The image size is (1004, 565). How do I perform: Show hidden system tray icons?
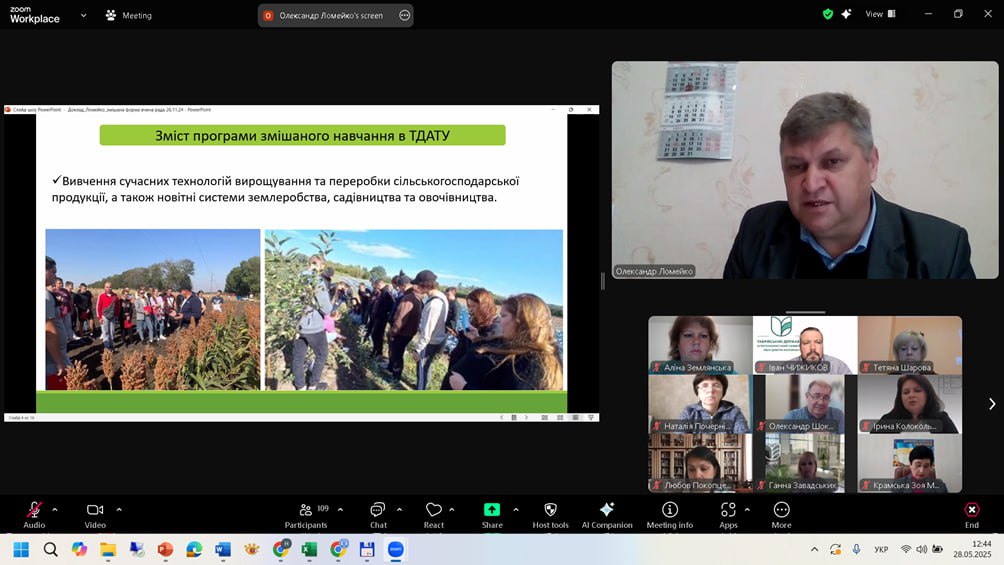pyautogui.click(x=814, y=549)
